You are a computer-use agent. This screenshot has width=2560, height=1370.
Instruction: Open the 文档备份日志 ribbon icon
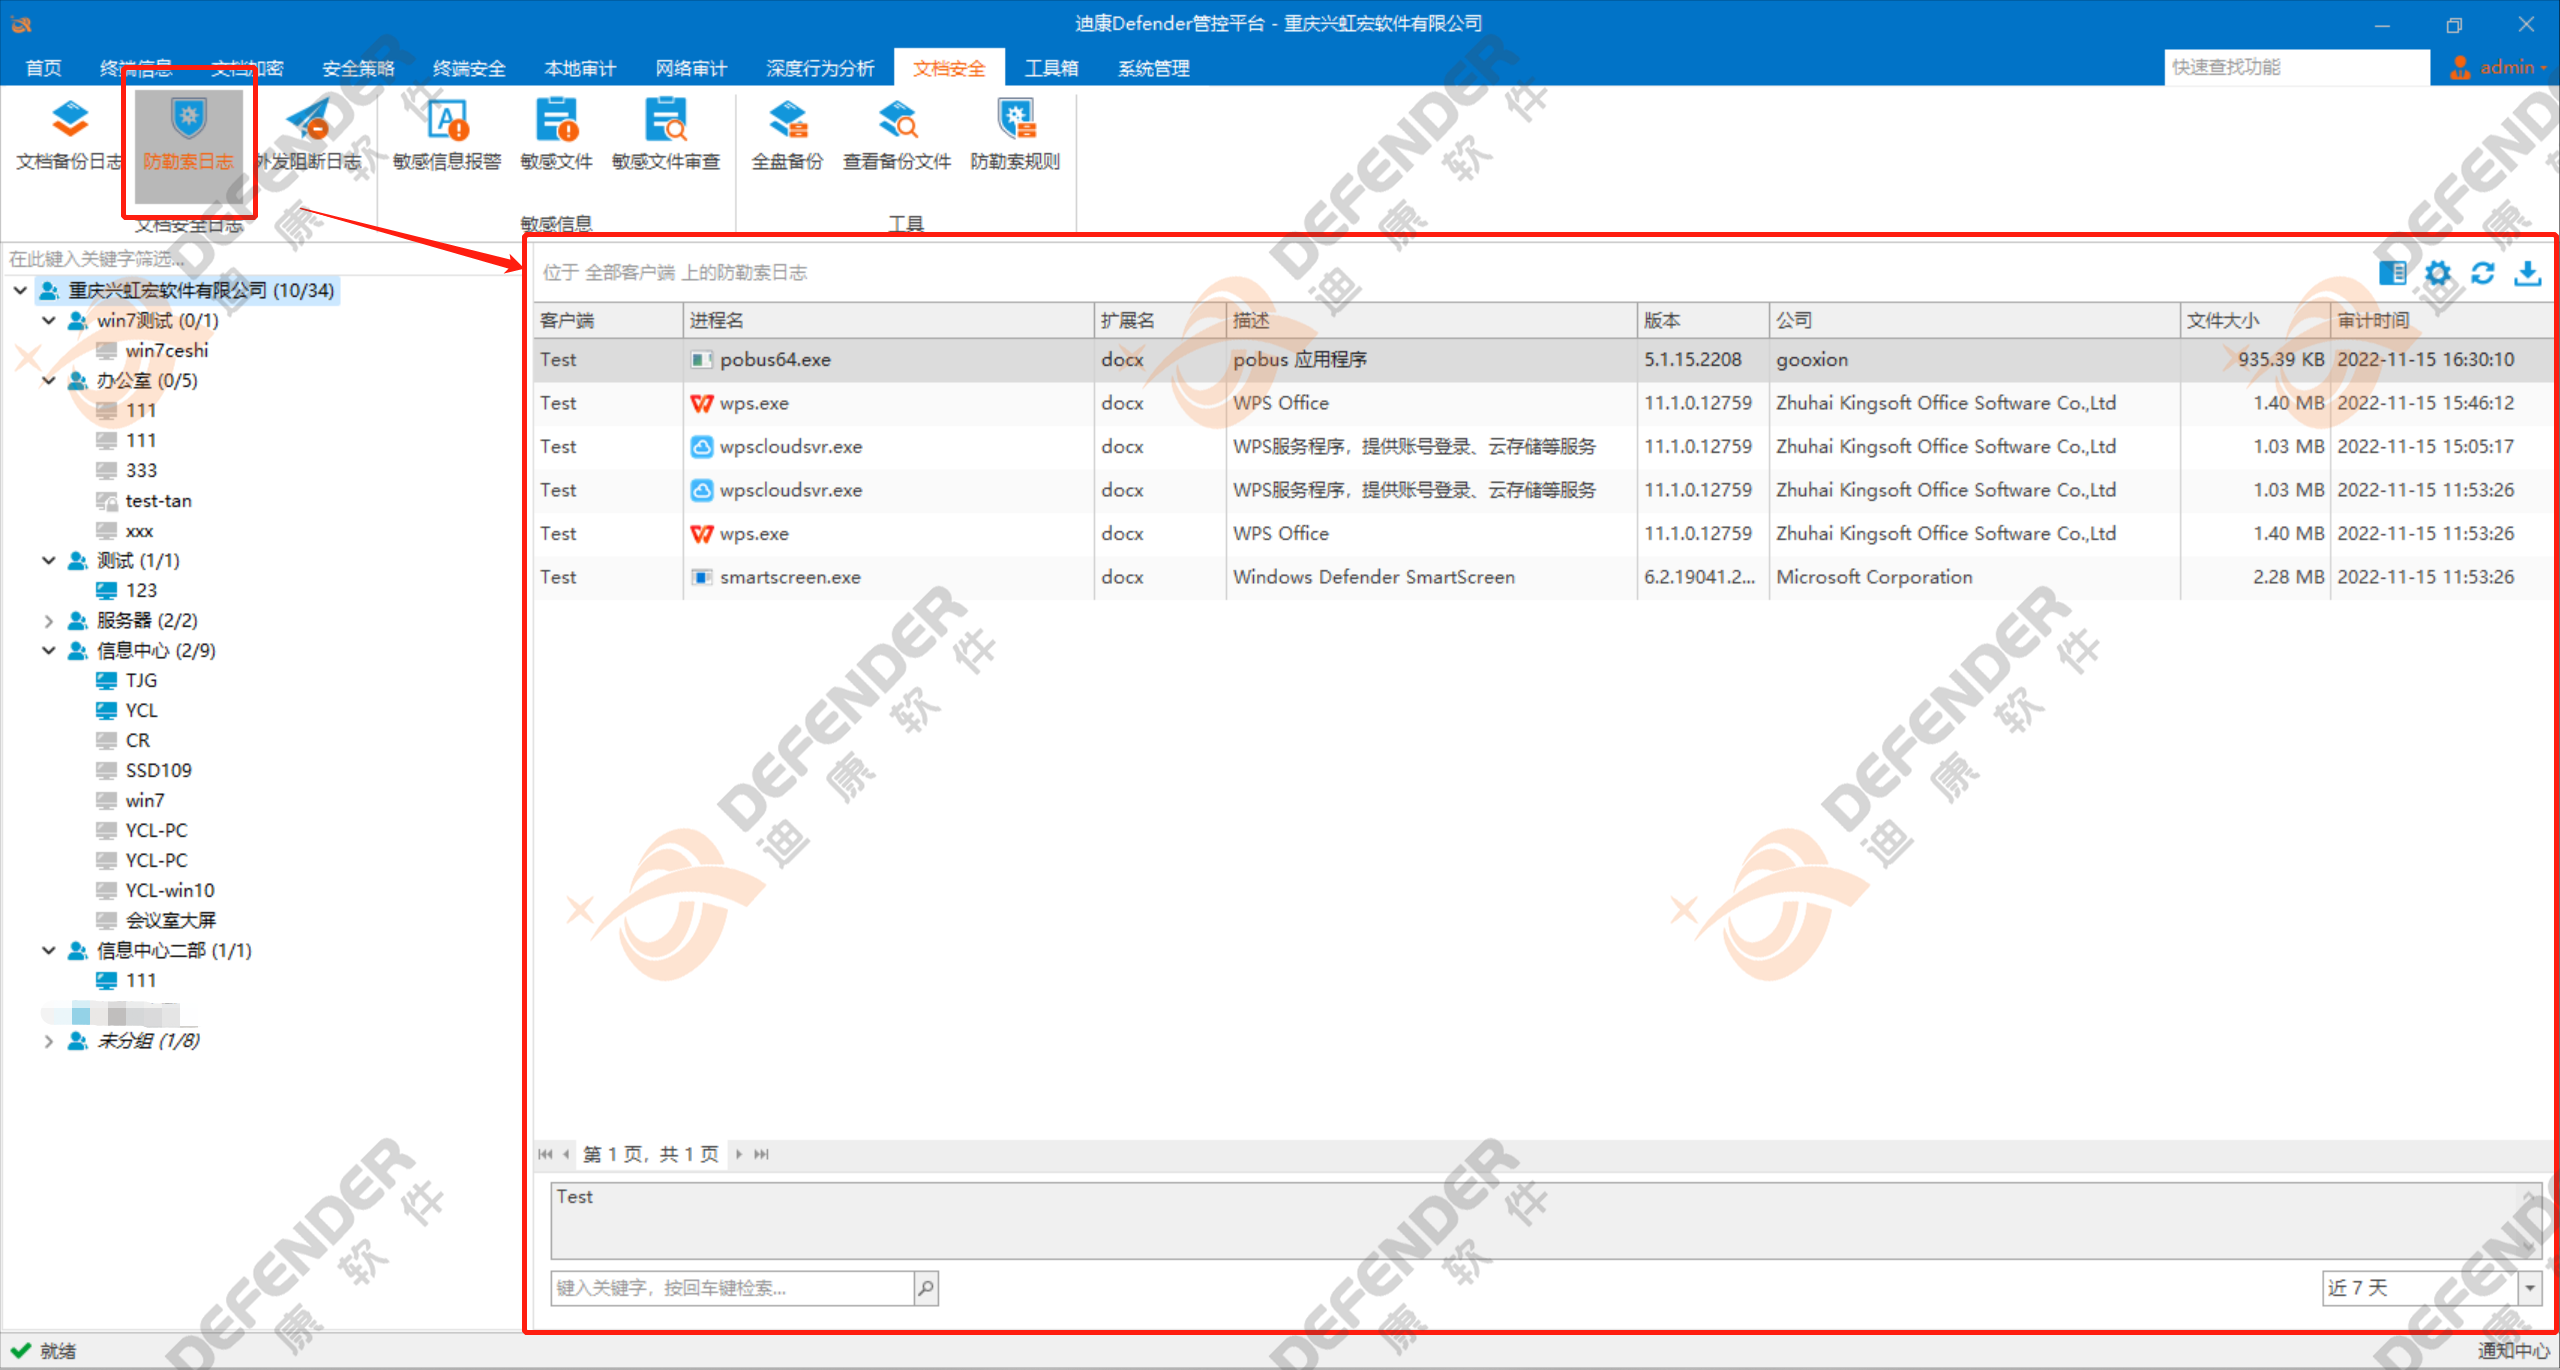pos(69,135)
